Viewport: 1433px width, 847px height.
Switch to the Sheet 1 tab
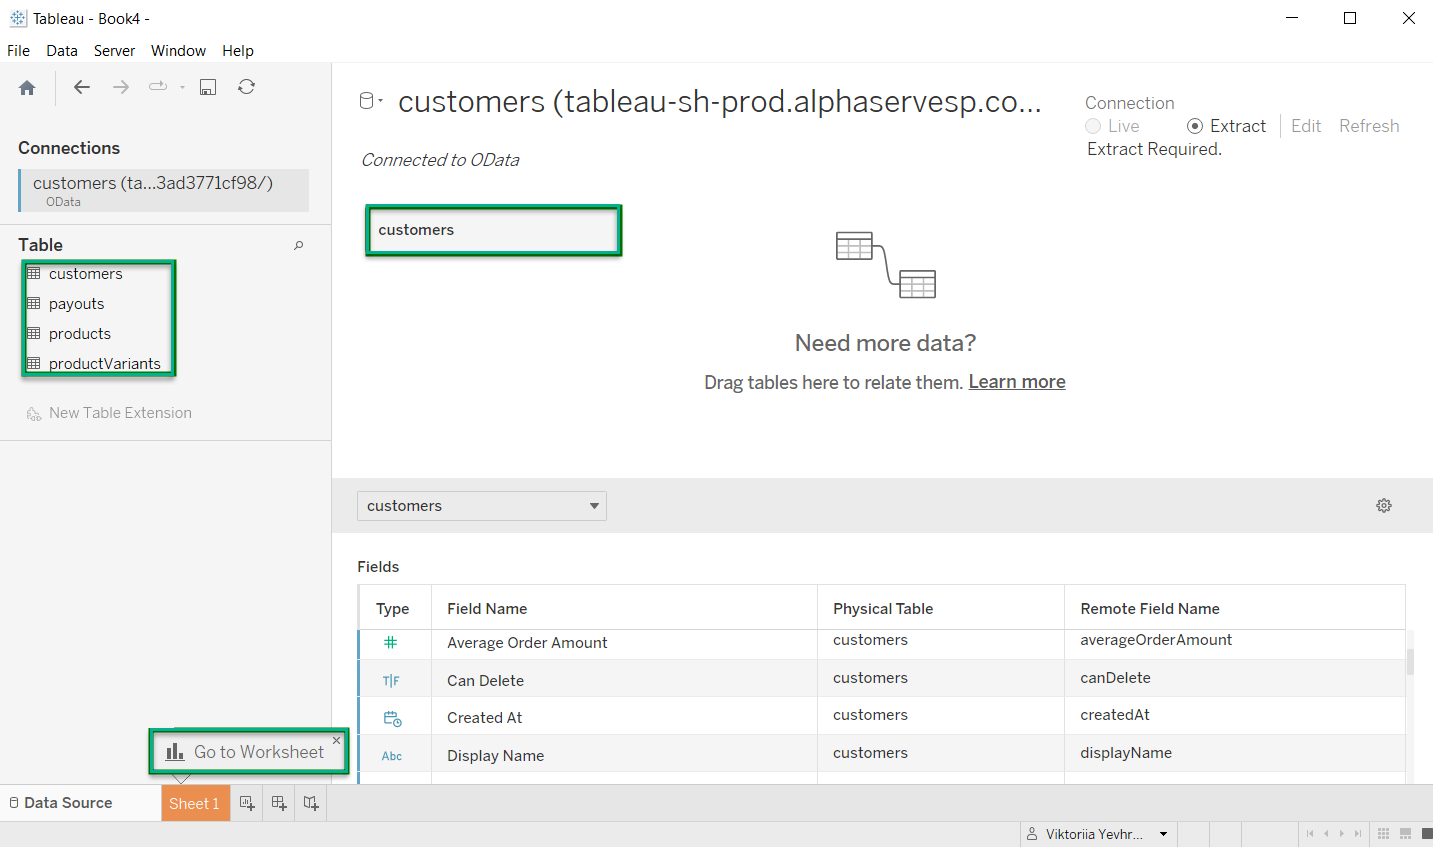(x=195, y=803)
